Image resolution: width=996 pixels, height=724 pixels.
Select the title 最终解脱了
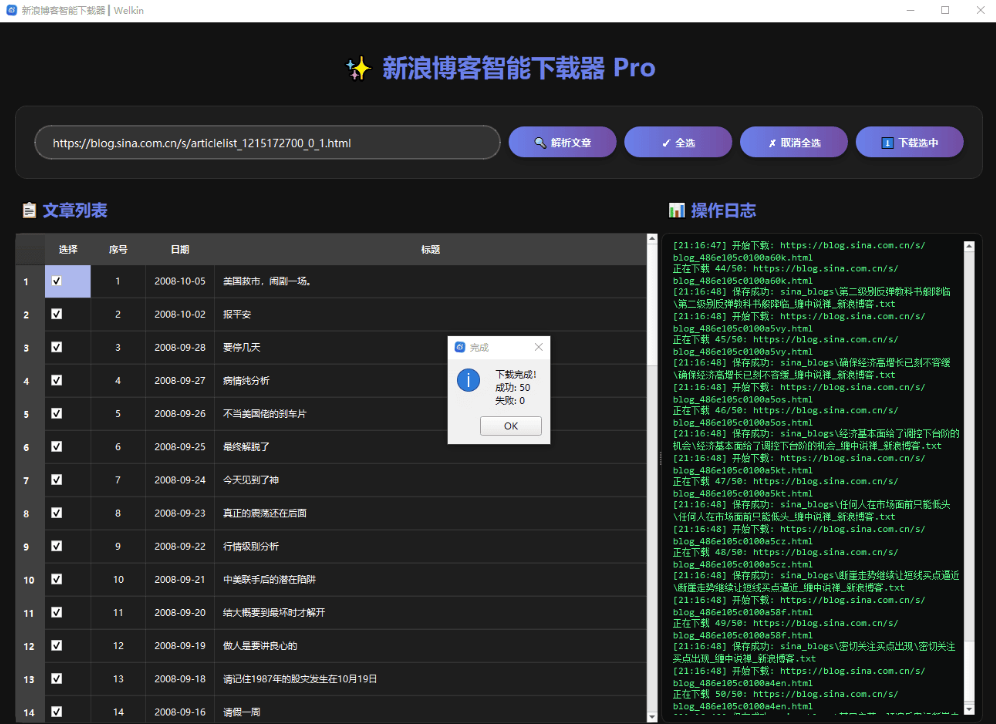pyautogui.click(x=246, y=446)
